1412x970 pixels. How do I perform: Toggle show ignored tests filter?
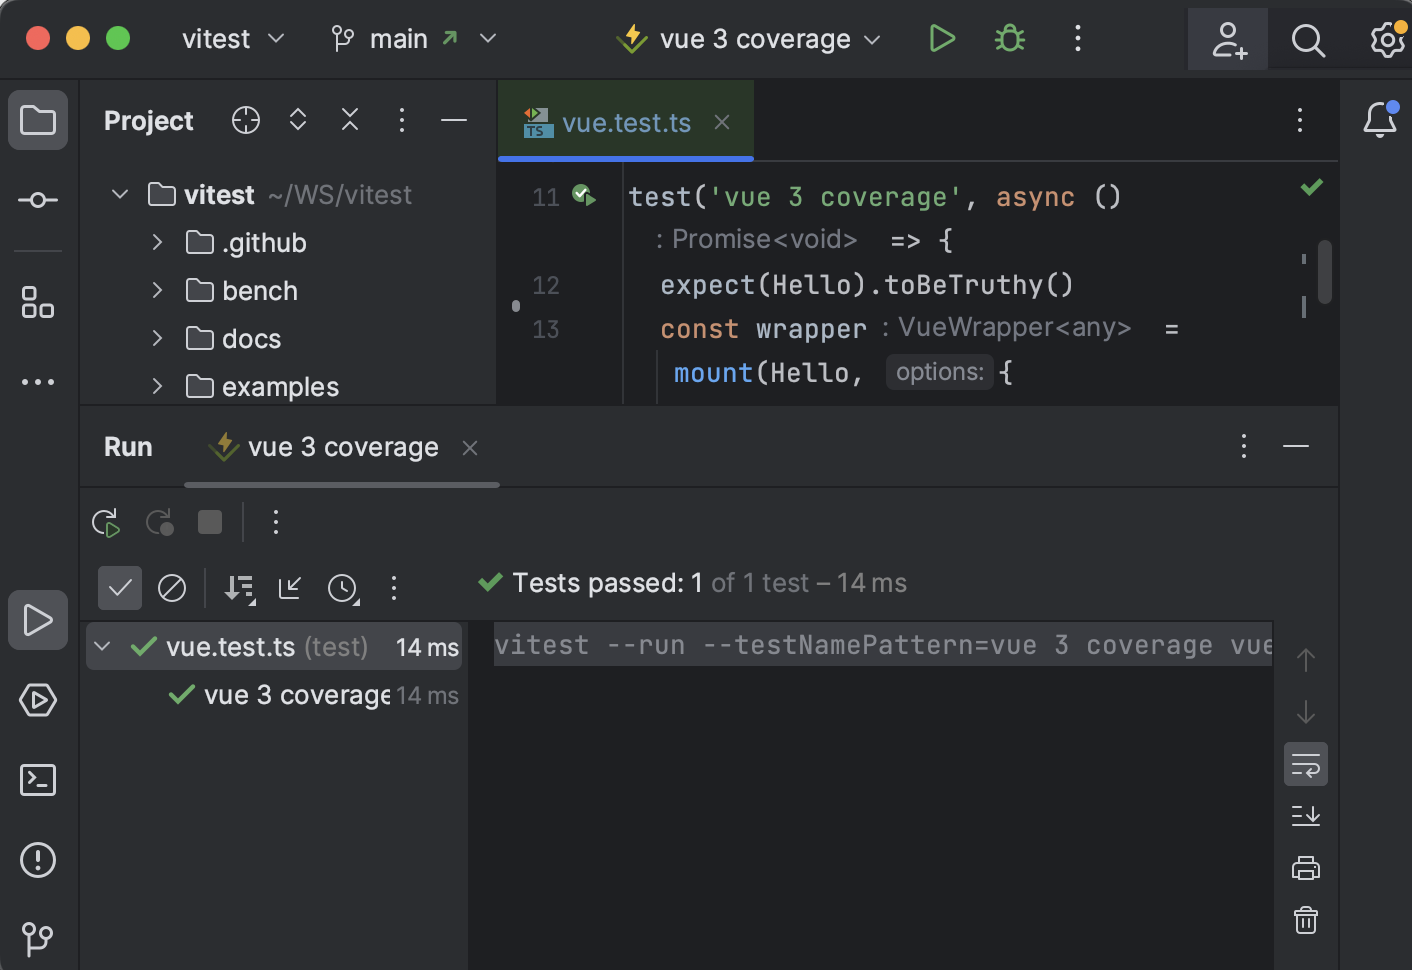pos(172,588)
